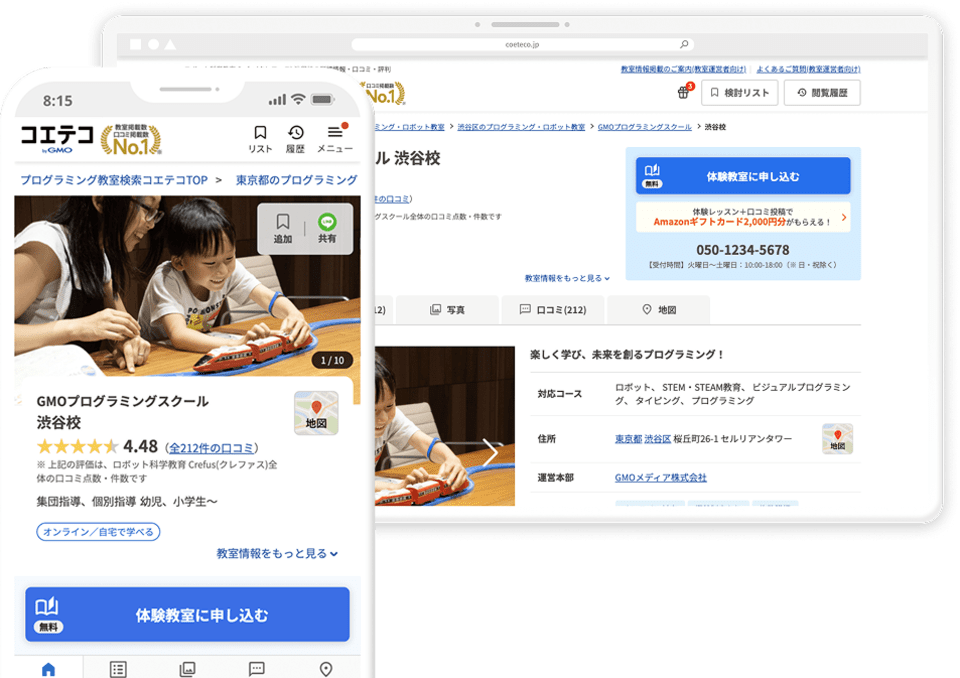Toggle the 追加 bookmark on the classroom photo
Screen dimensions: 960x678
[x=283, y=221]
